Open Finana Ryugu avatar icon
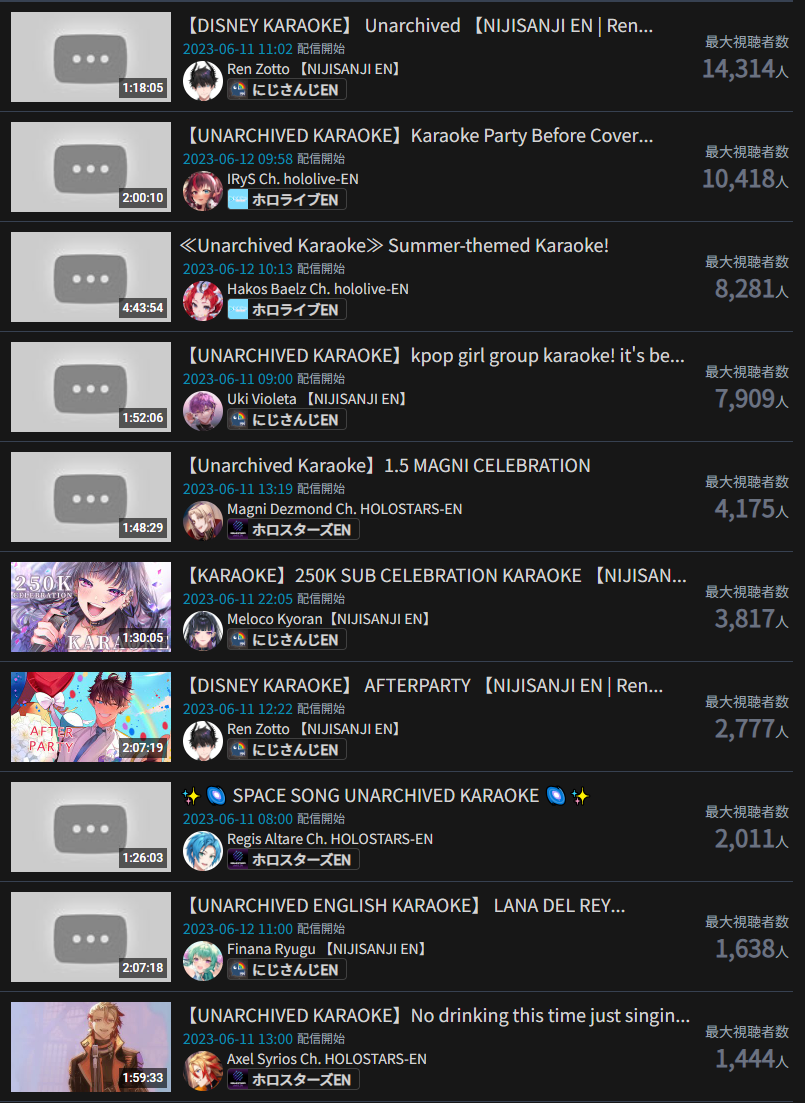 203,960
